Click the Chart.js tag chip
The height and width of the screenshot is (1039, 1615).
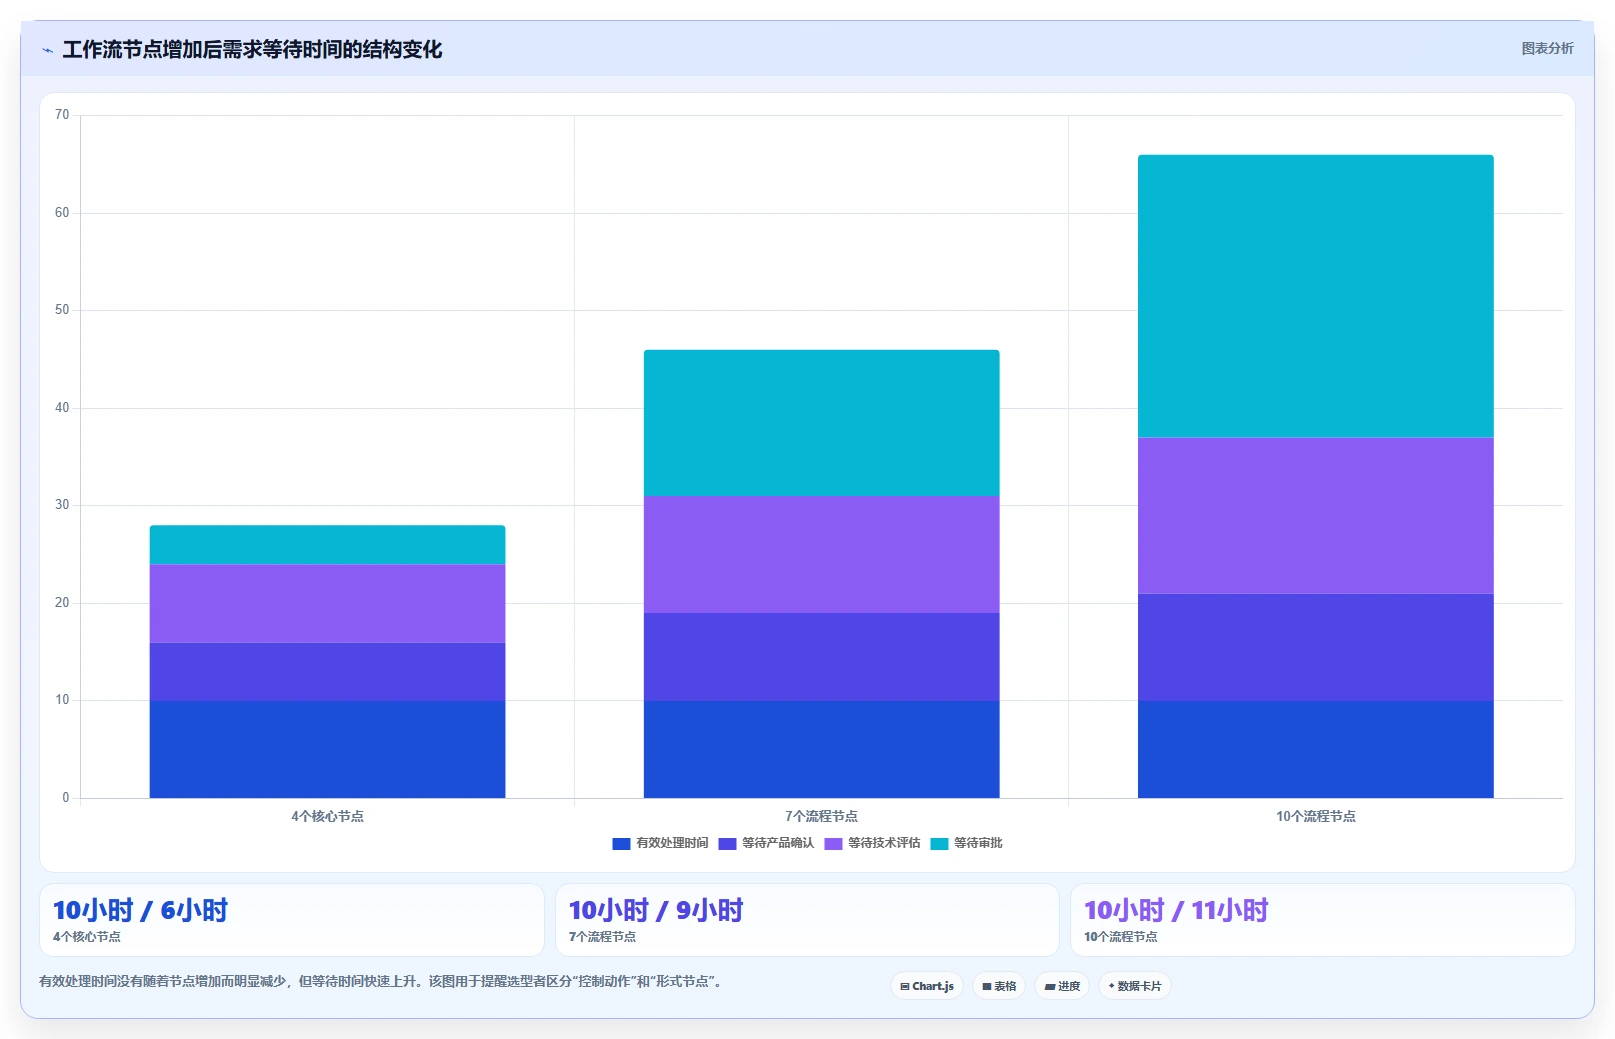pyautogui.click(x=927, y=986)
